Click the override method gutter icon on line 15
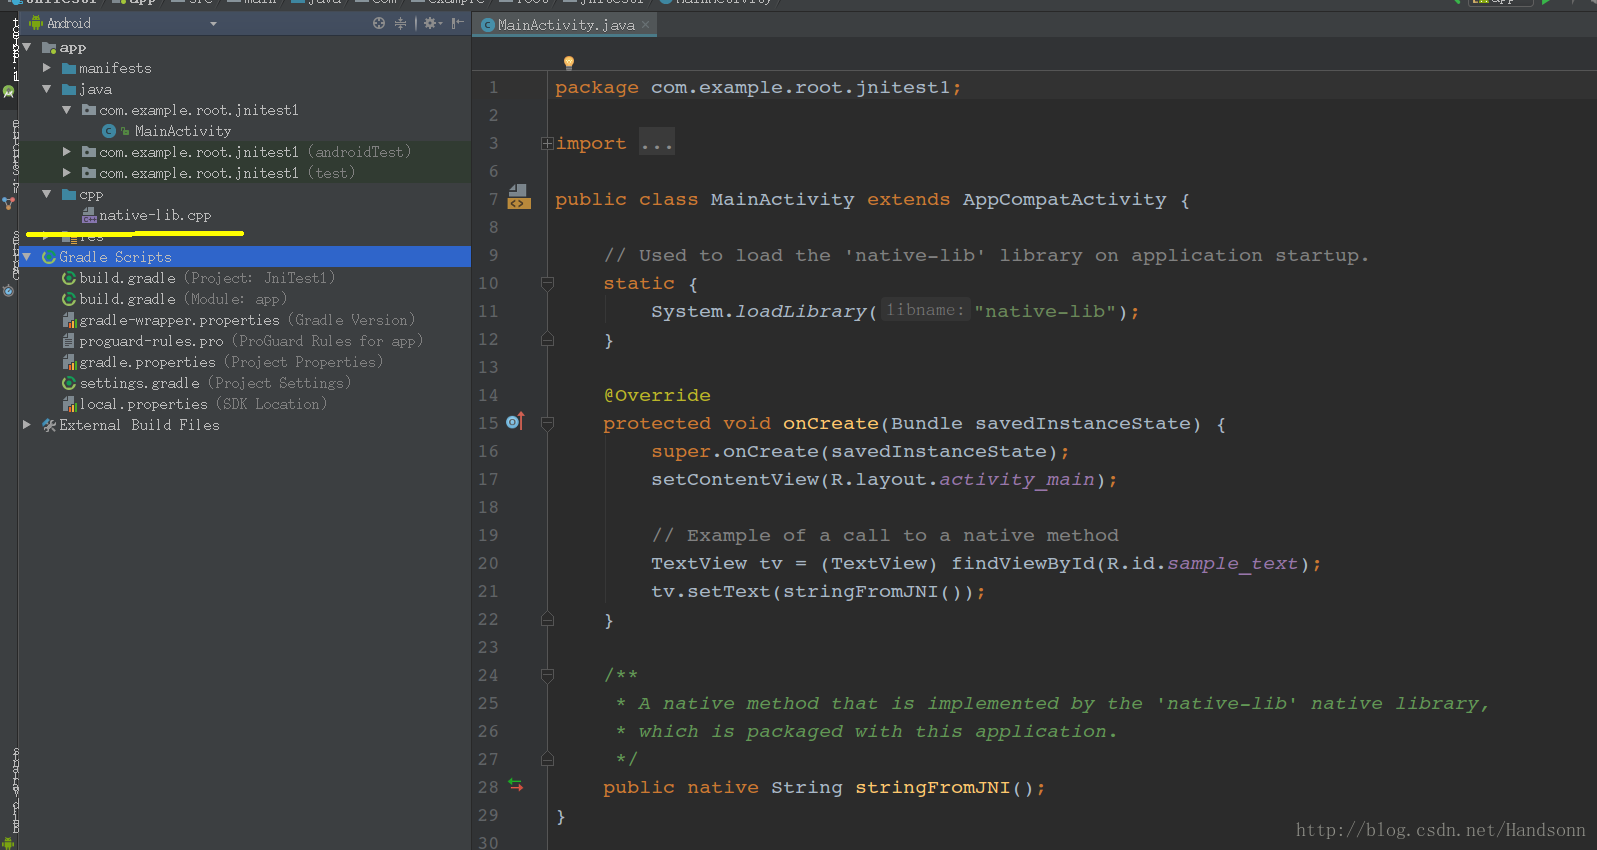 click(x=515, y=422)
